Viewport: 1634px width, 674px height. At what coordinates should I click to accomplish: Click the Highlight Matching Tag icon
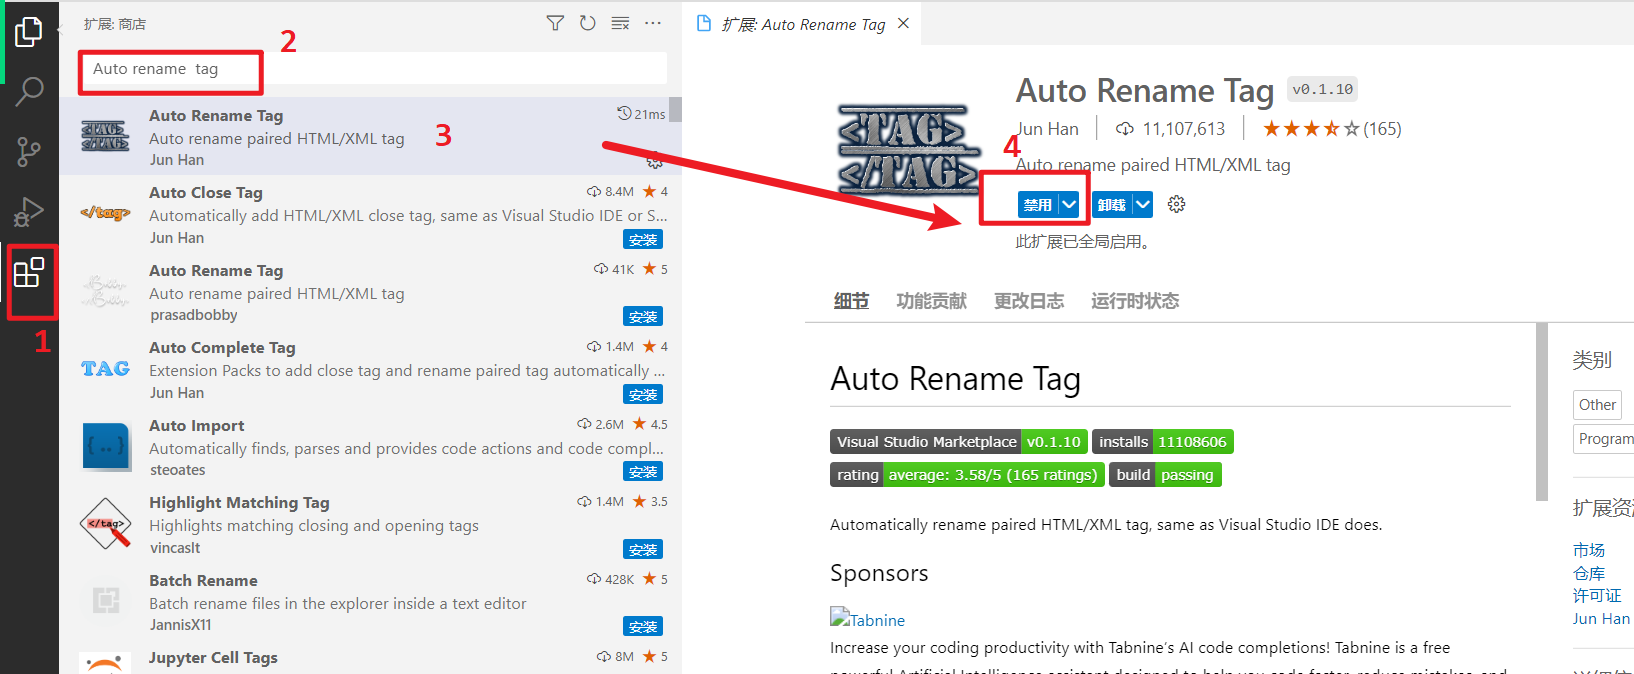(106, 523)
